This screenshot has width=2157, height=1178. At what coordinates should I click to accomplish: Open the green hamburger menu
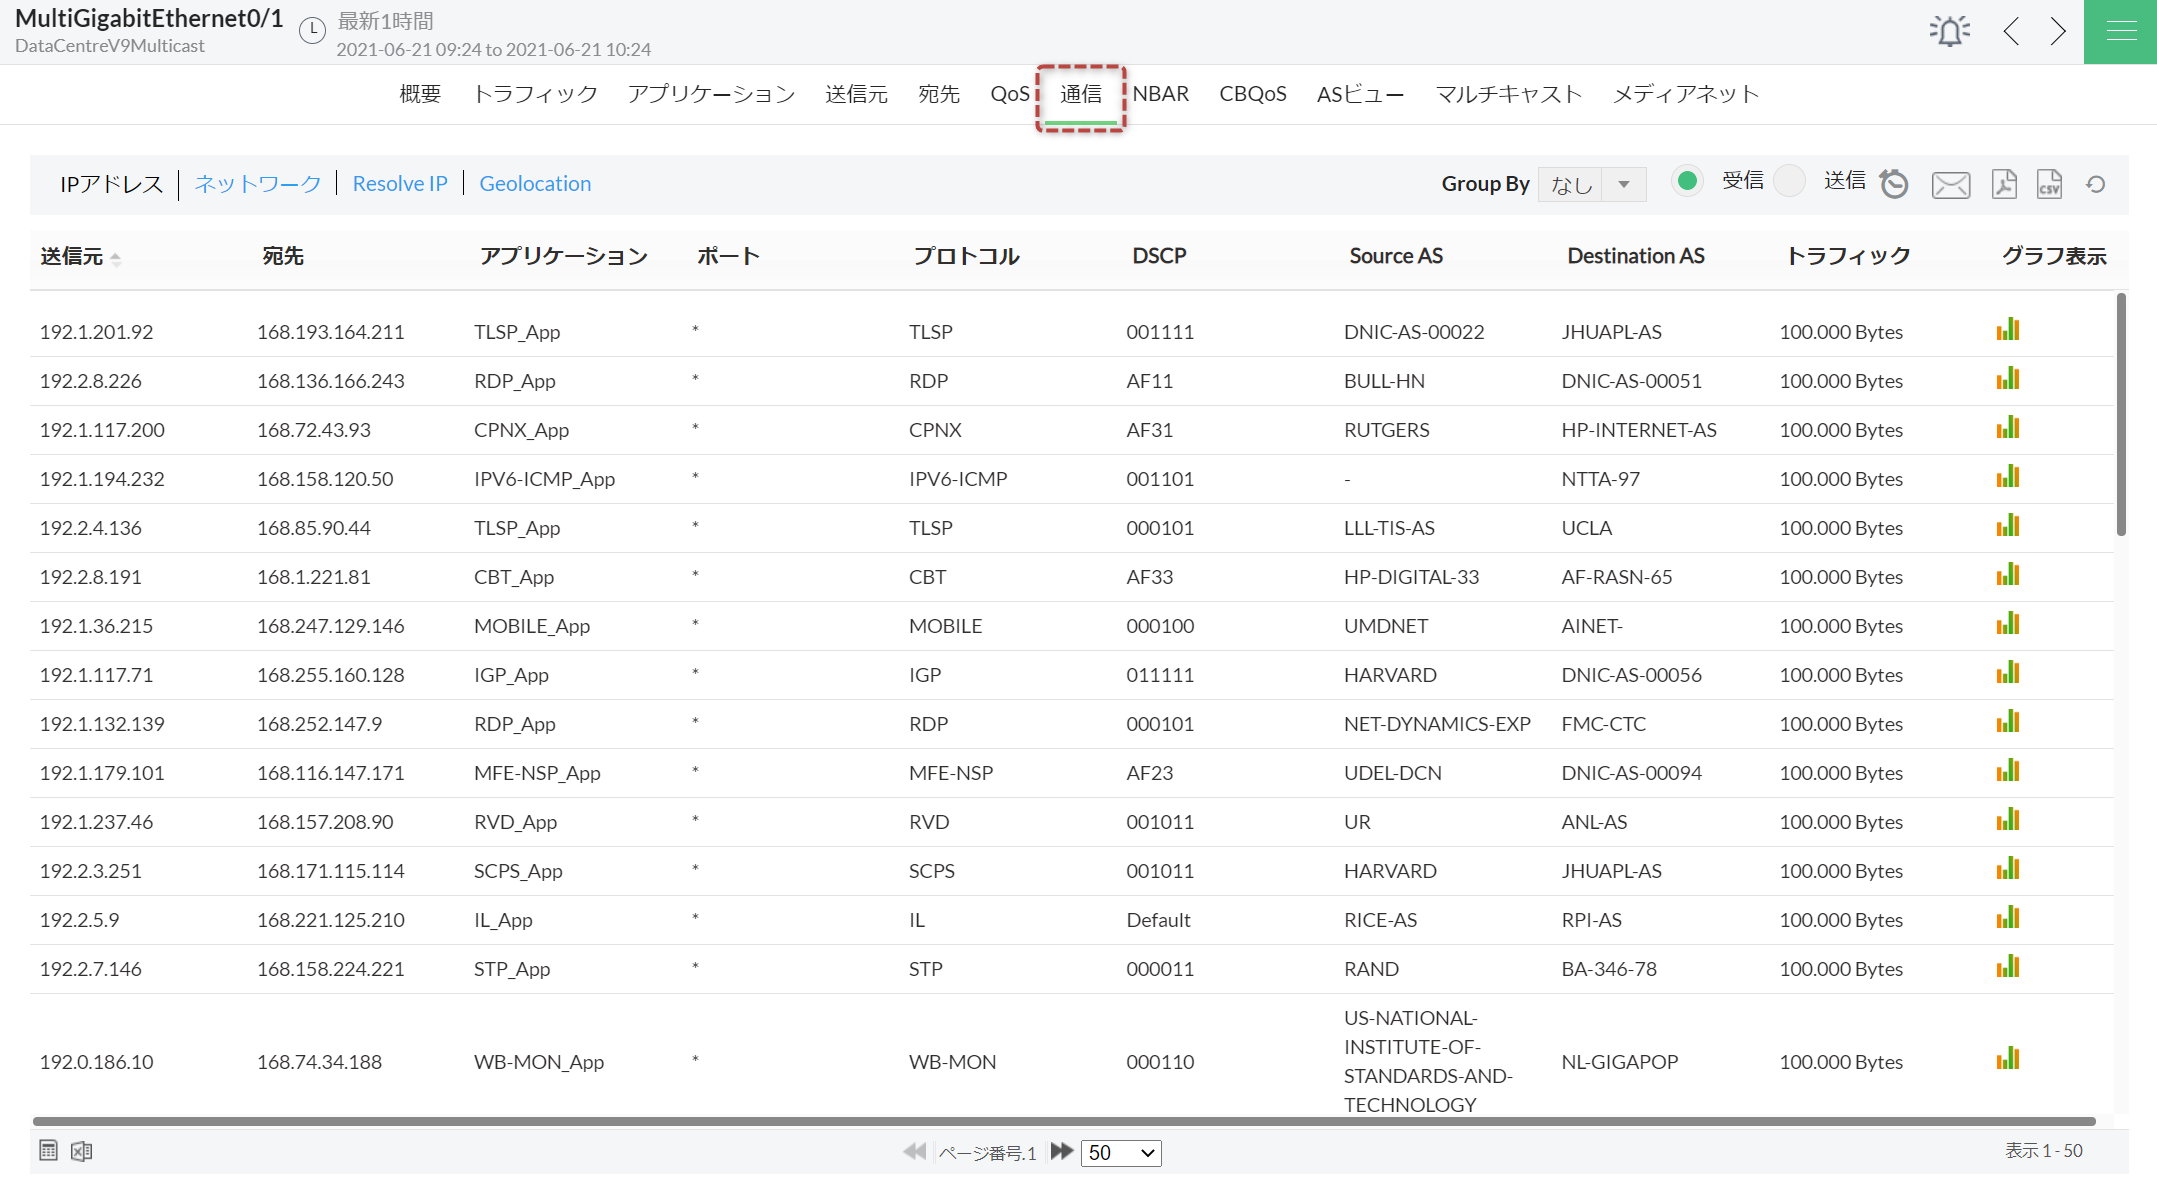(2120, 32)
